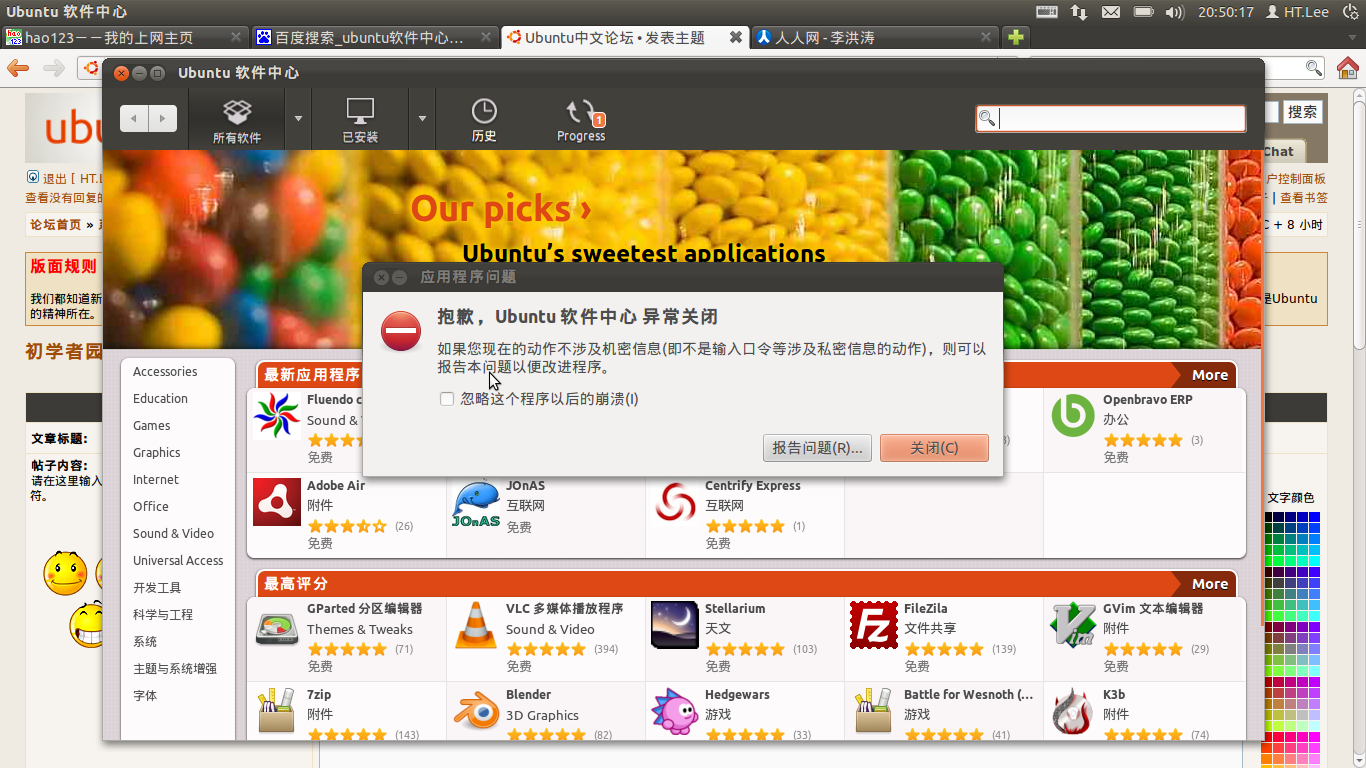The image size is (1366, 768).
Task: Select the Games category
Action: coord(152,425)
